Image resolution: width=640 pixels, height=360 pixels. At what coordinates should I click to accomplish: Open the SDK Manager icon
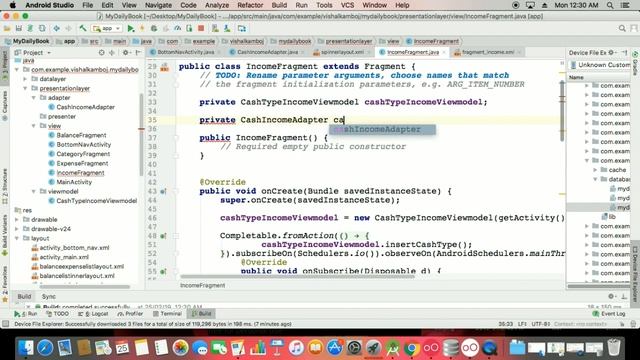tap(227, 29)
